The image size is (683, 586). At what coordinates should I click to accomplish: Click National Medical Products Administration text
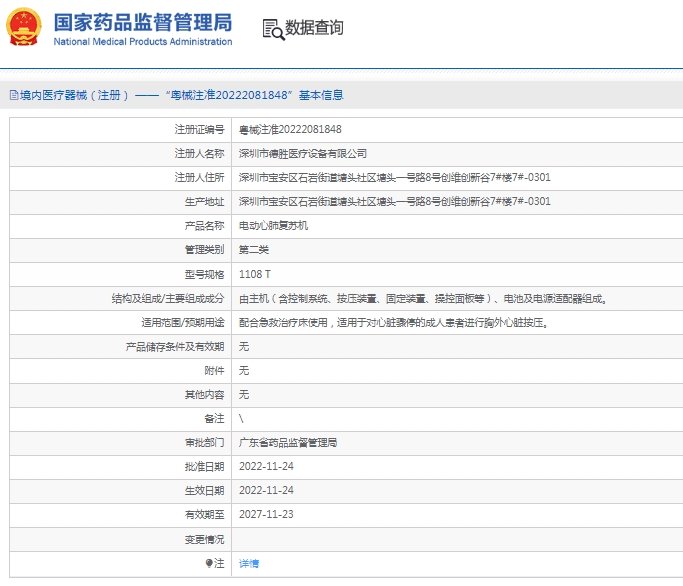click(x=143, y=42)
